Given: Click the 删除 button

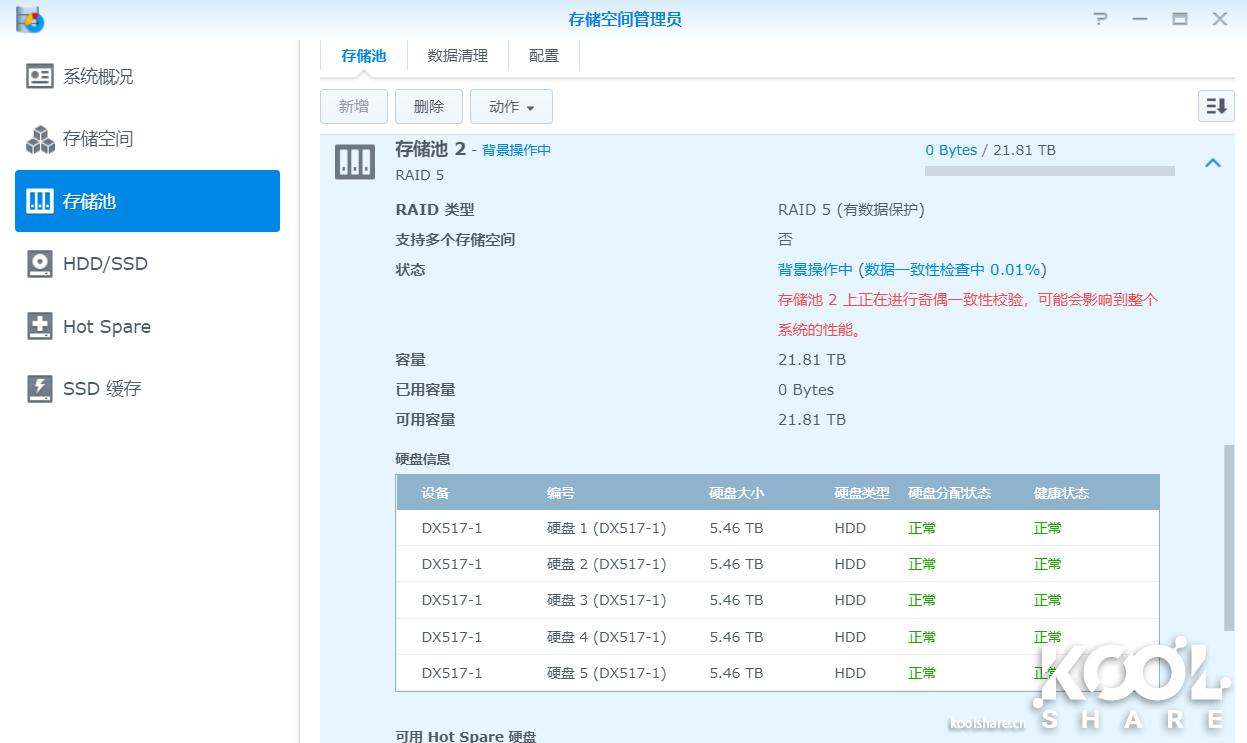Looking at the screenshot, I should [428, 107].
